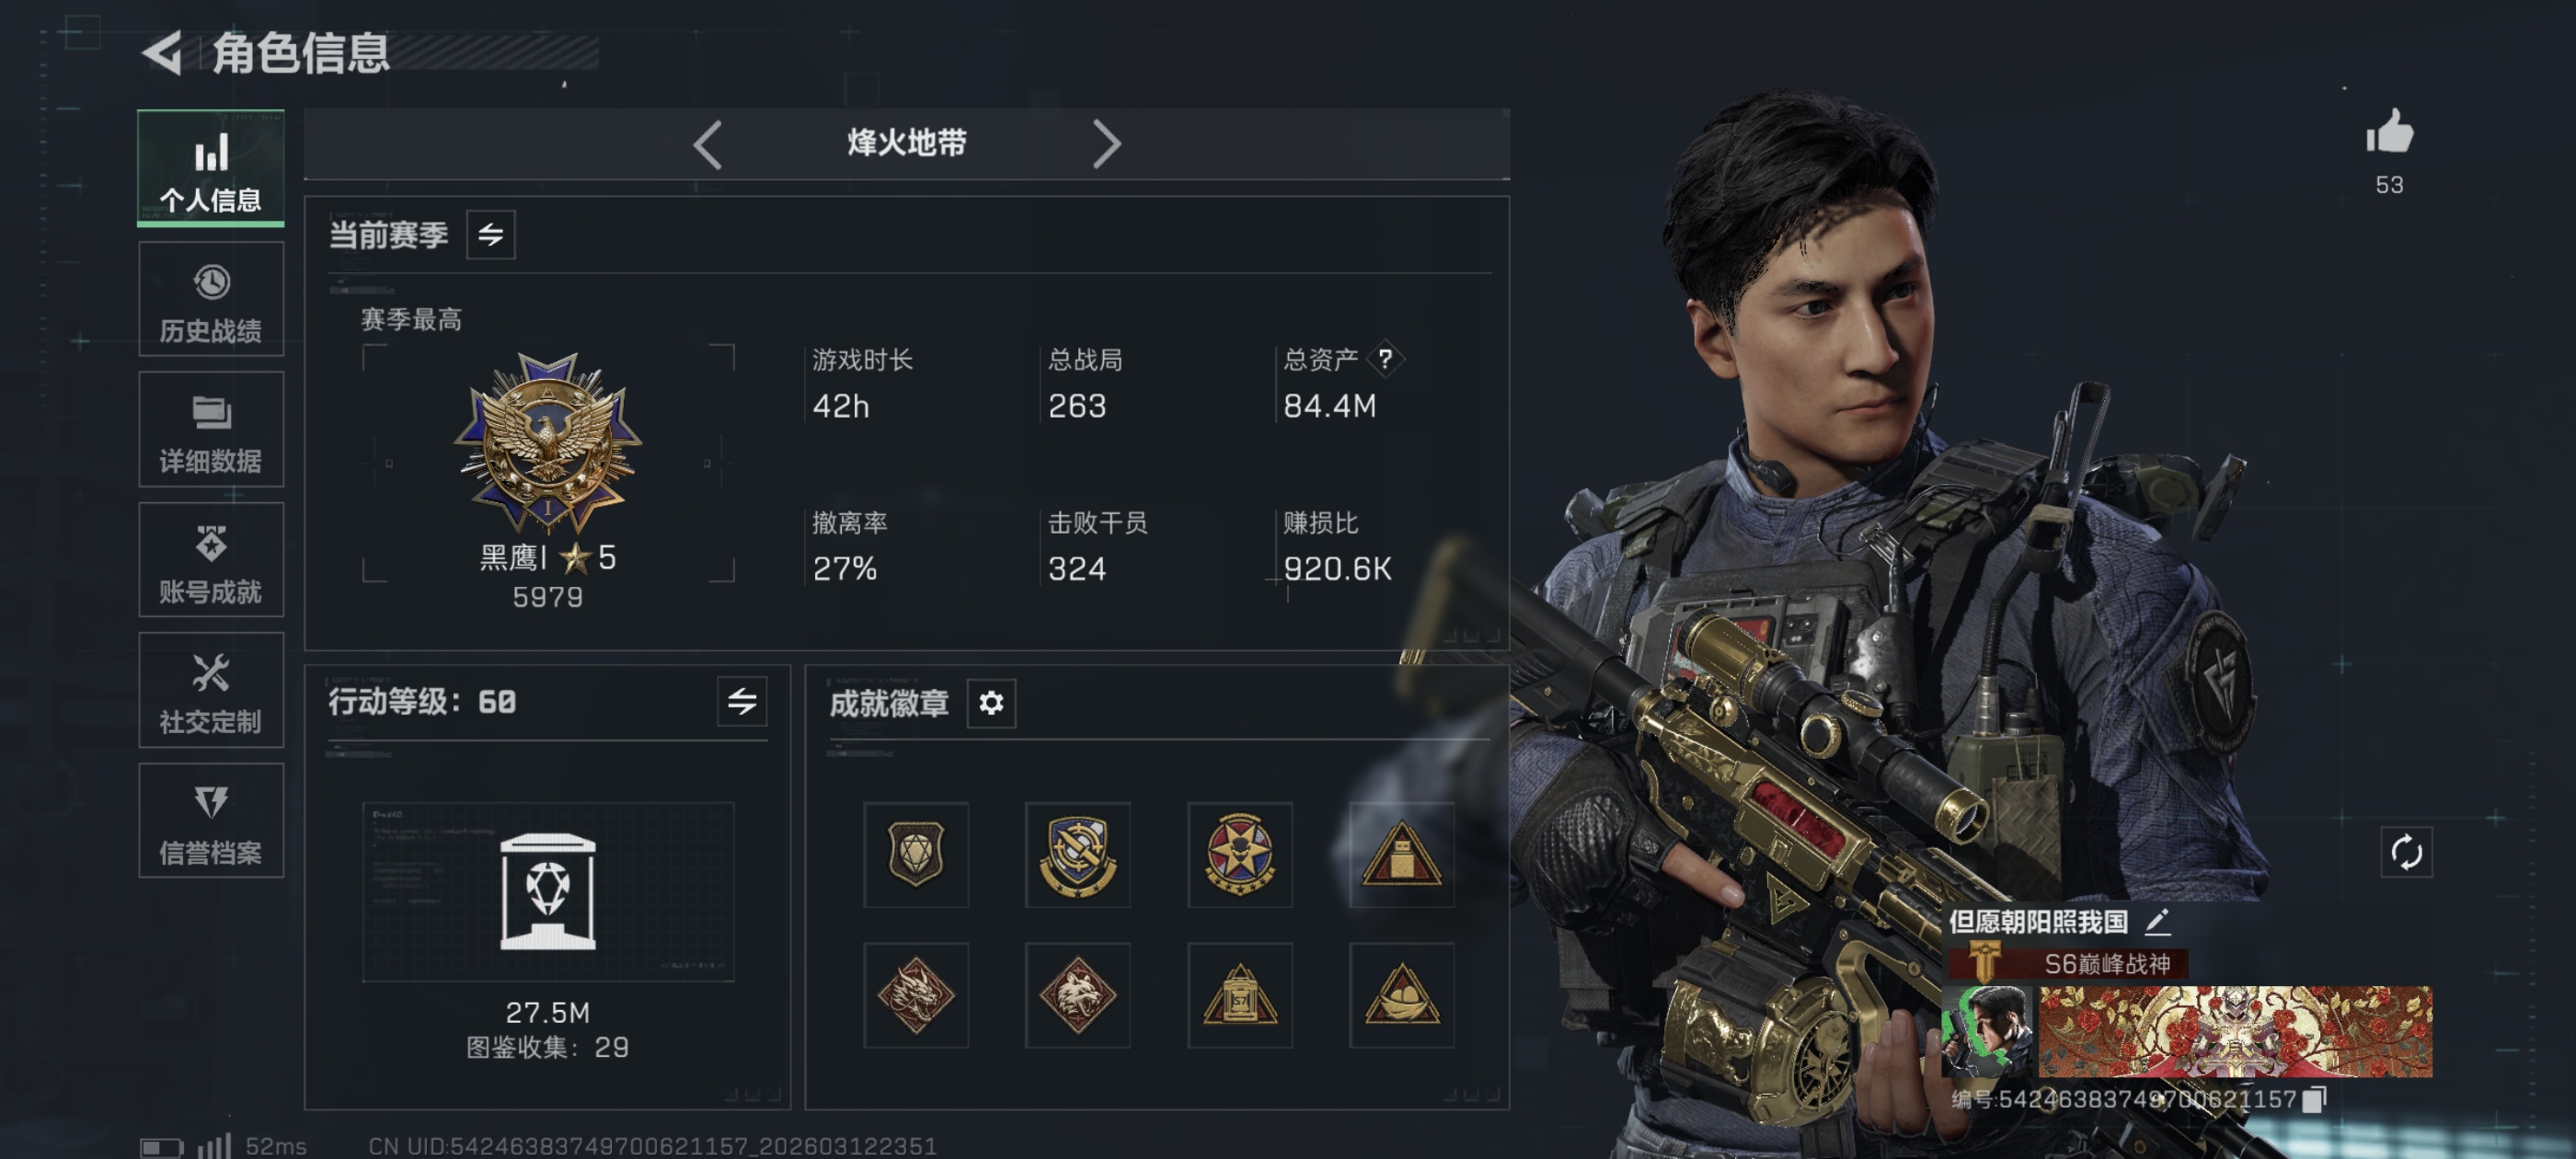The width and height of the screenshot is (2576, 1159).
Task: Switch to next game mode with right chevron
Action: [1106, 145]
